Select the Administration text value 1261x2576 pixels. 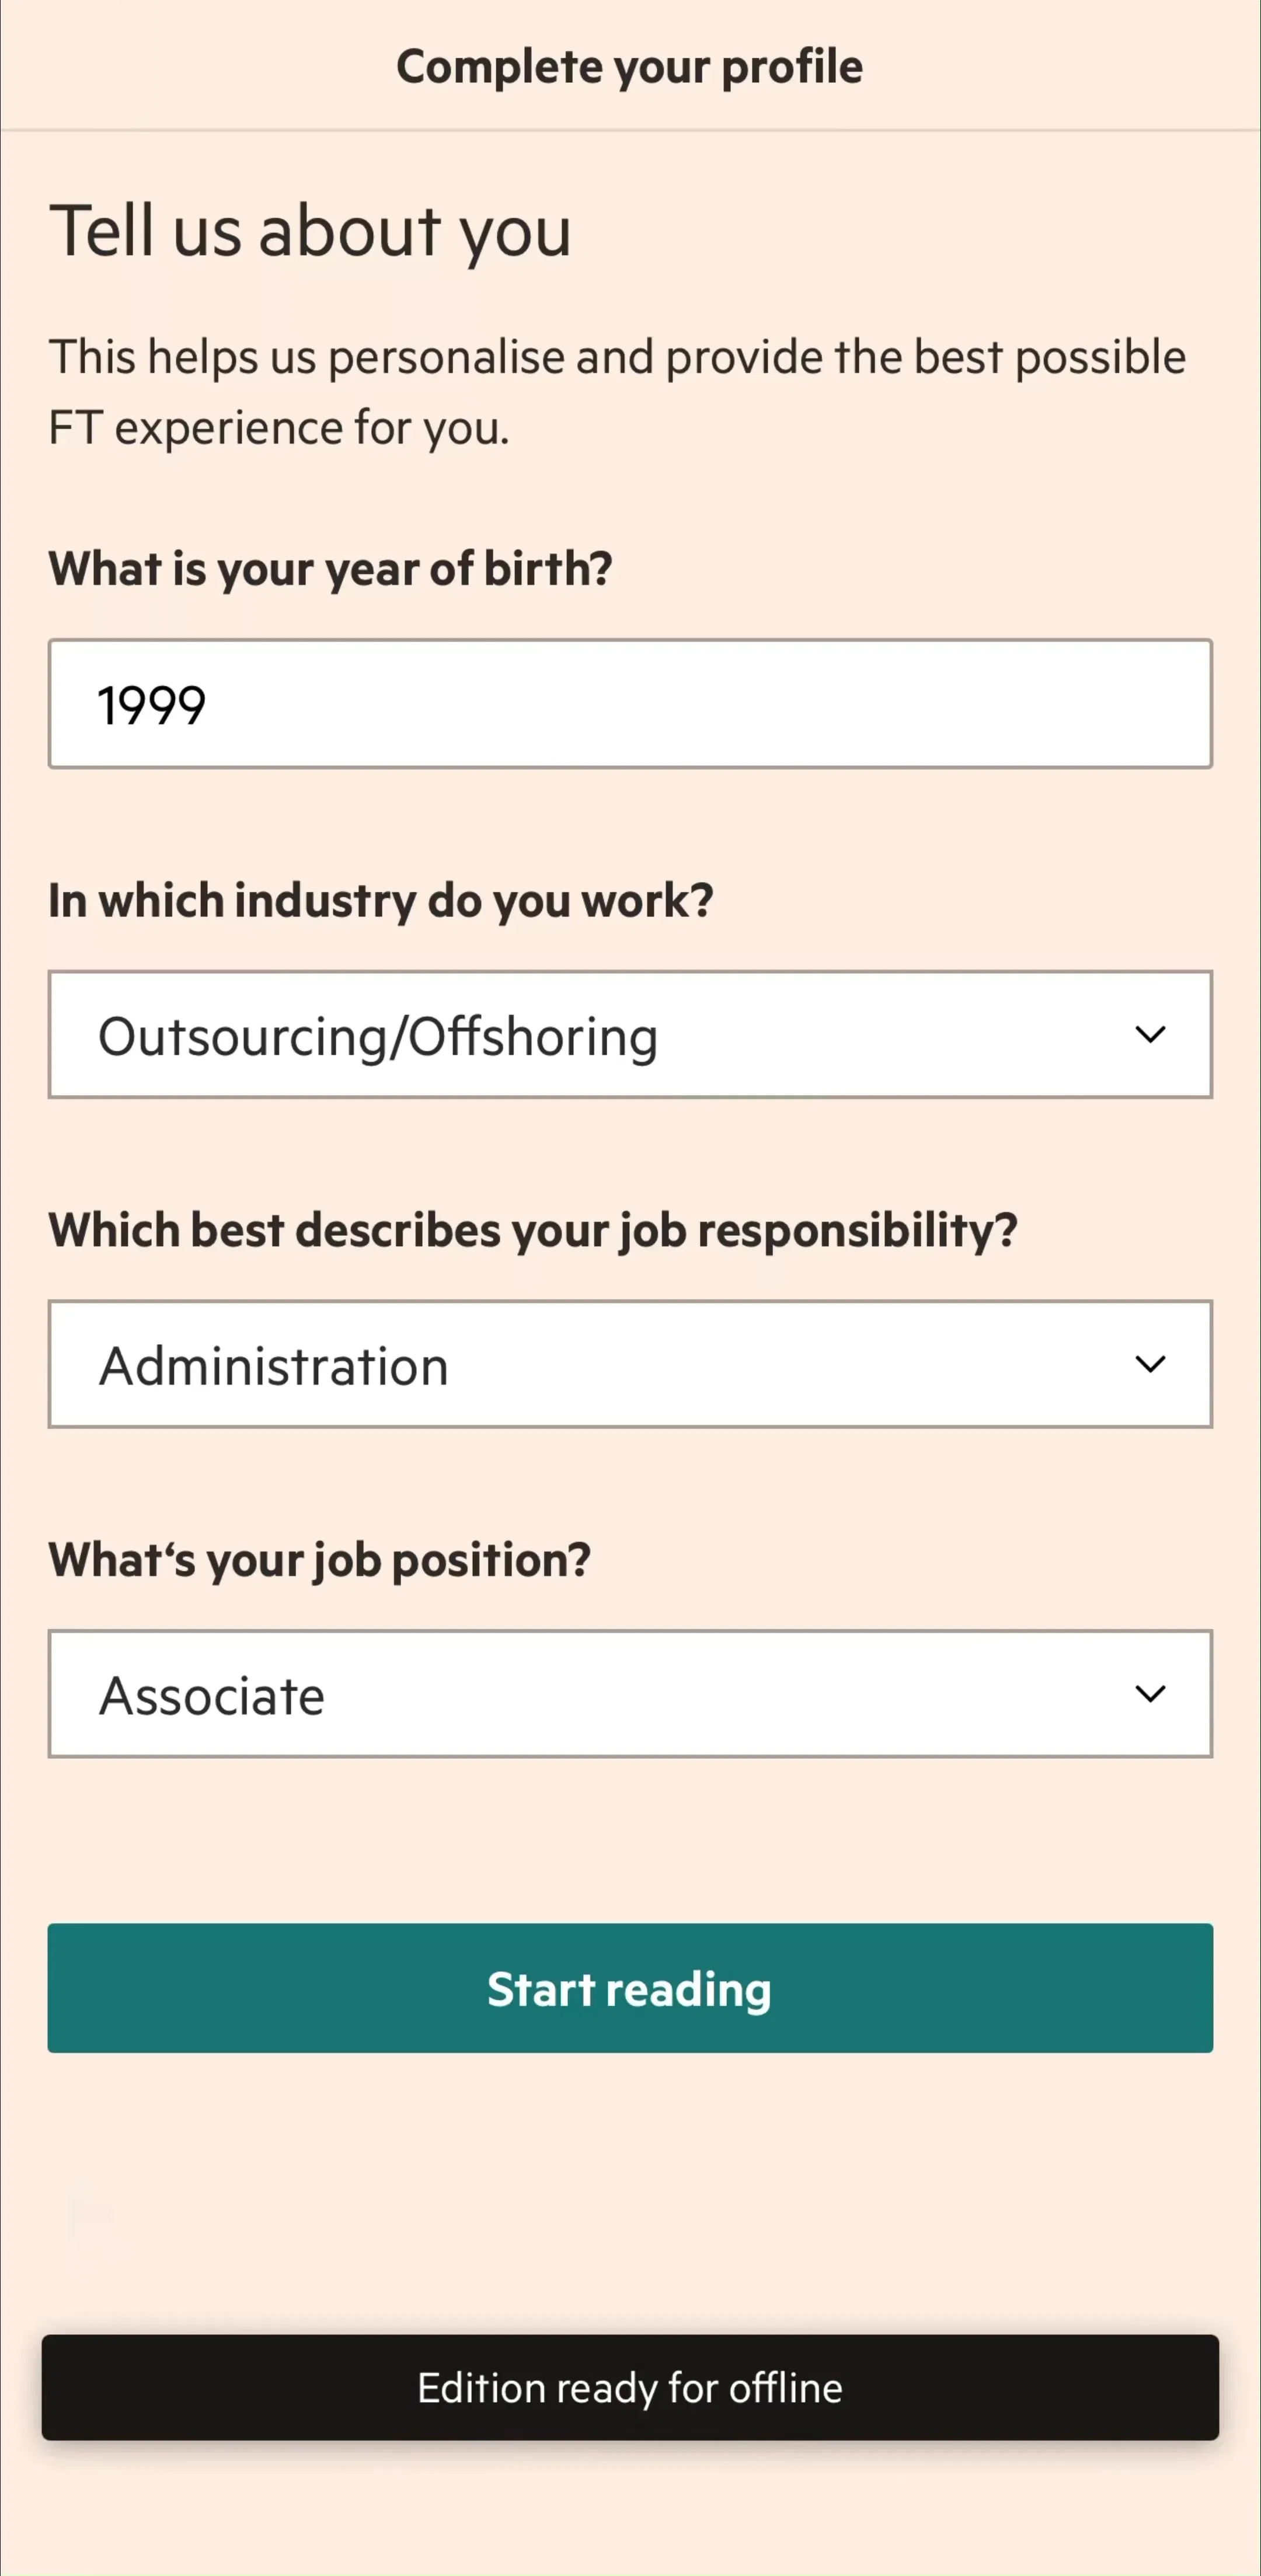[273, 1367]
